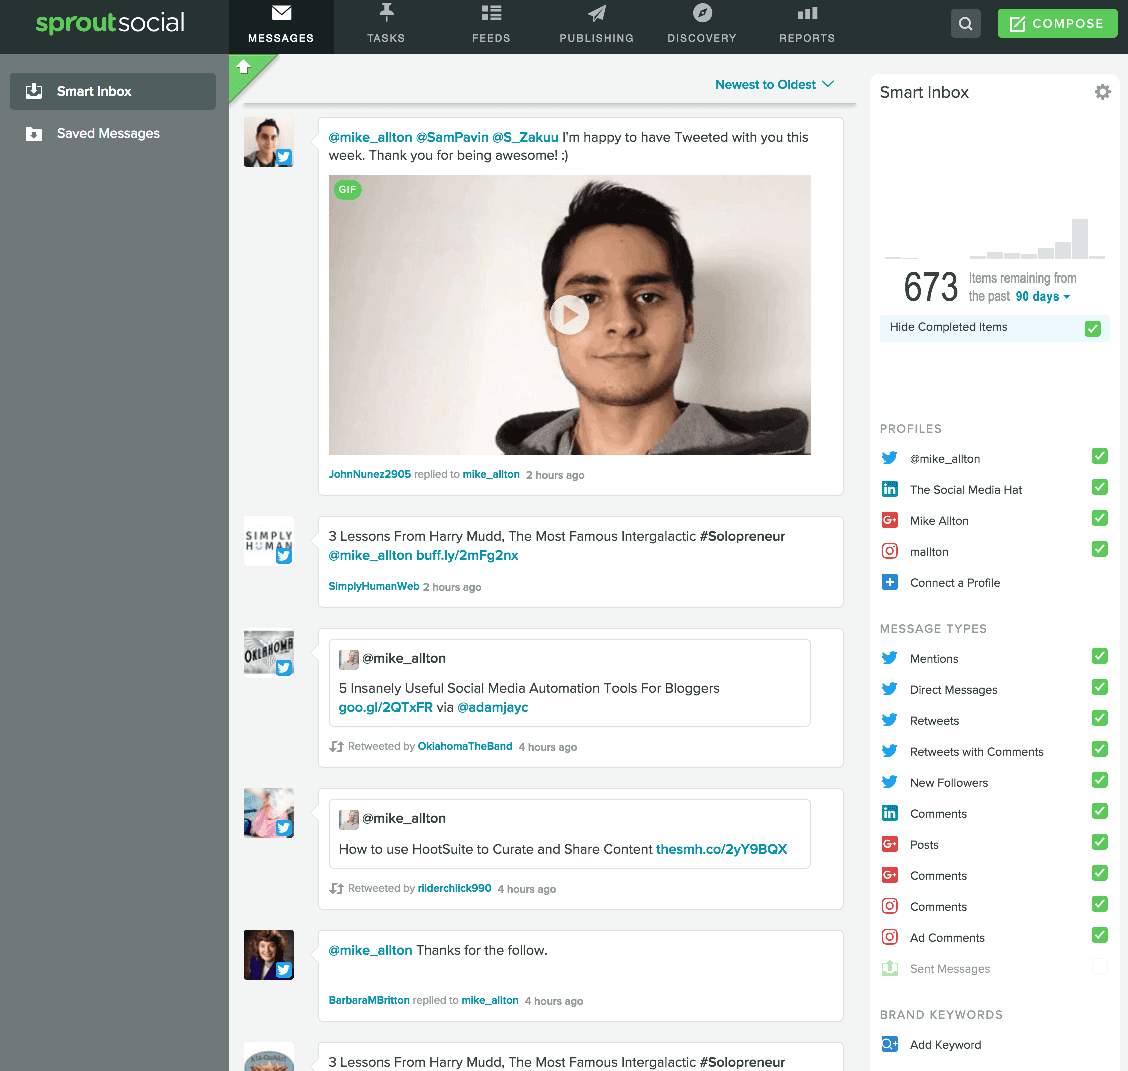
Task: Enable the Sent Messages checkbox
Action: 1100,966
